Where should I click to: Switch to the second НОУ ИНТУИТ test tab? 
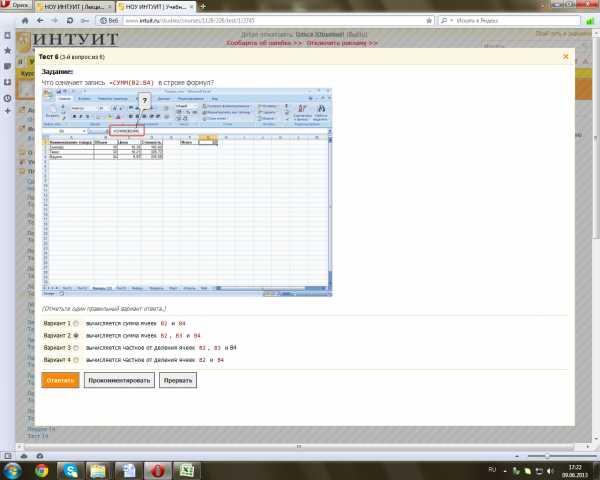155,7
